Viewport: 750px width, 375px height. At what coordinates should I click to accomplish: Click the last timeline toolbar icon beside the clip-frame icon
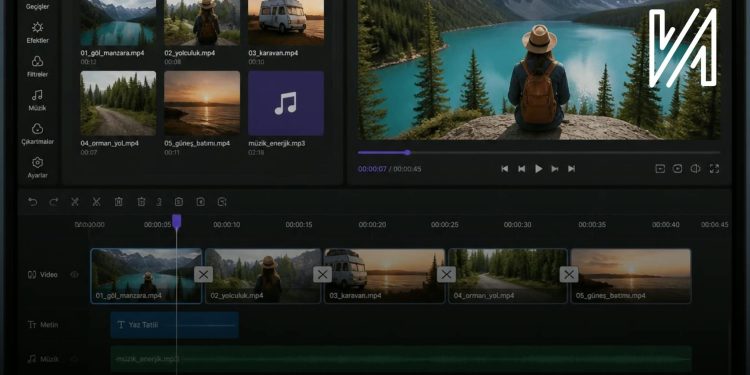[x=222, y=202]
